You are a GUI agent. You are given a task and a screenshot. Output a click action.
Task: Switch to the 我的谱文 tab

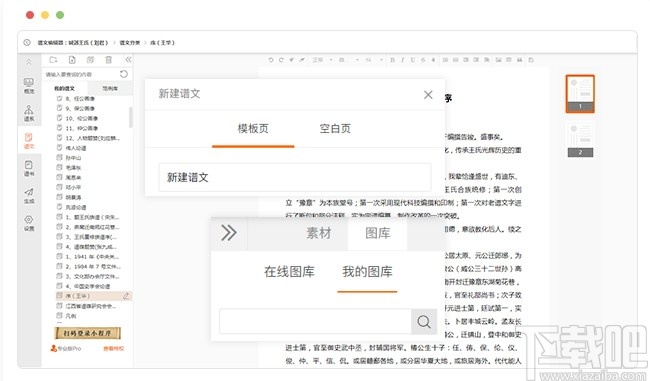(64, 88)
